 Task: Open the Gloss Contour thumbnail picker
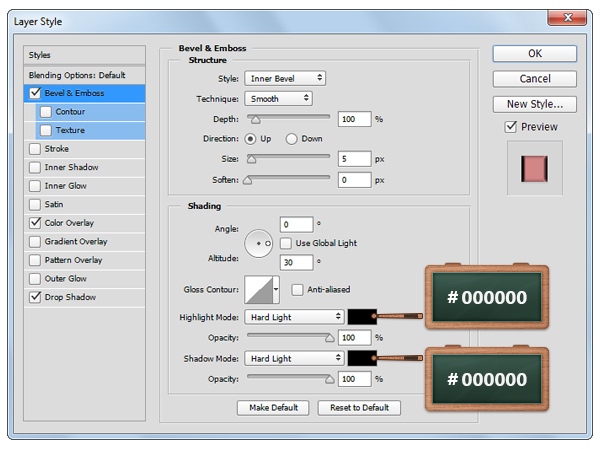[x=261, y=290]
